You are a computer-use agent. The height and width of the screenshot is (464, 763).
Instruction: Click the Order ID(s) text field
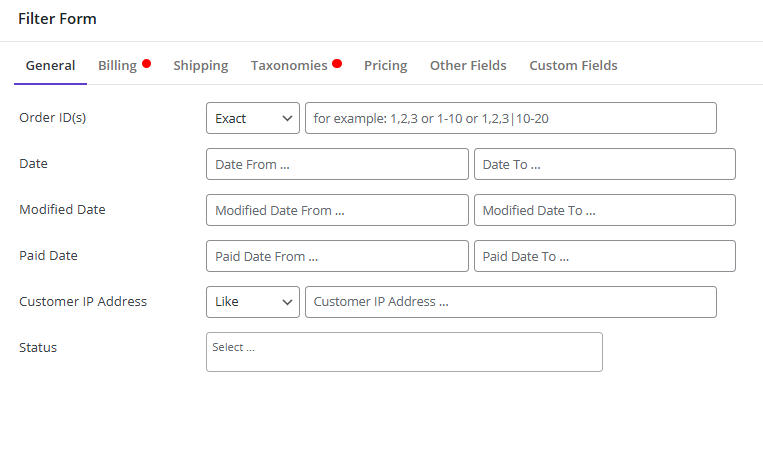click(511, 118)
